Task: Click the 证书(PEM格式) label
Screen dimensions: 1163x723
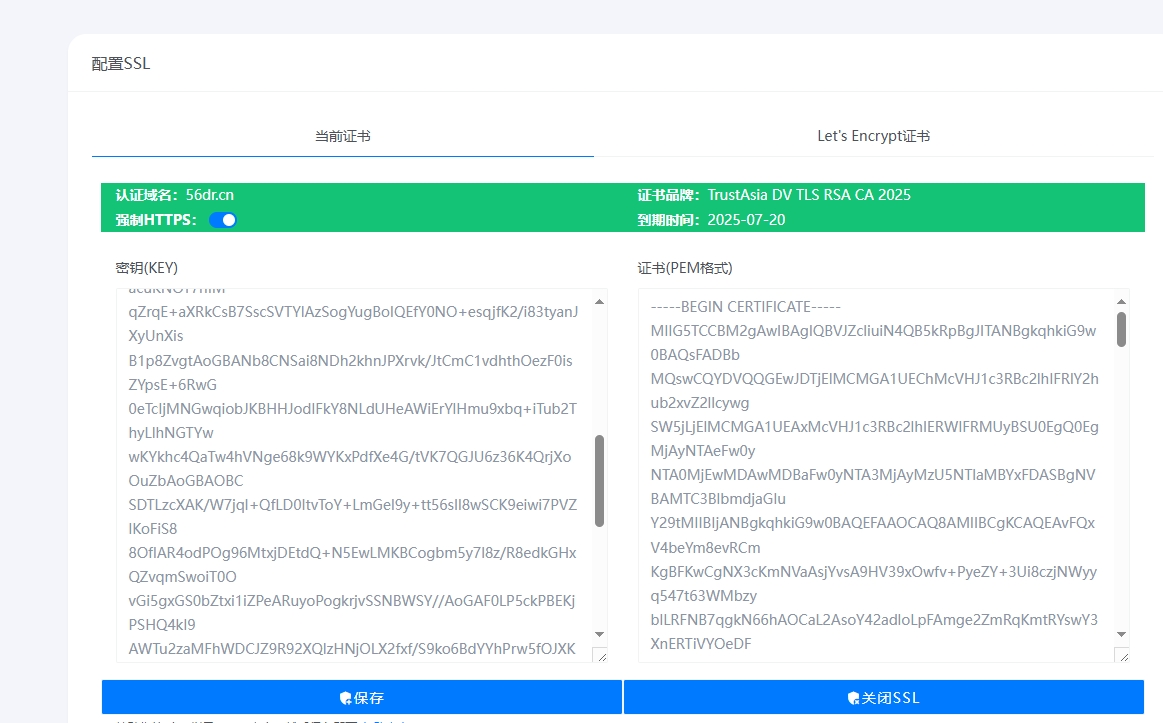Action: pos(685,268)
